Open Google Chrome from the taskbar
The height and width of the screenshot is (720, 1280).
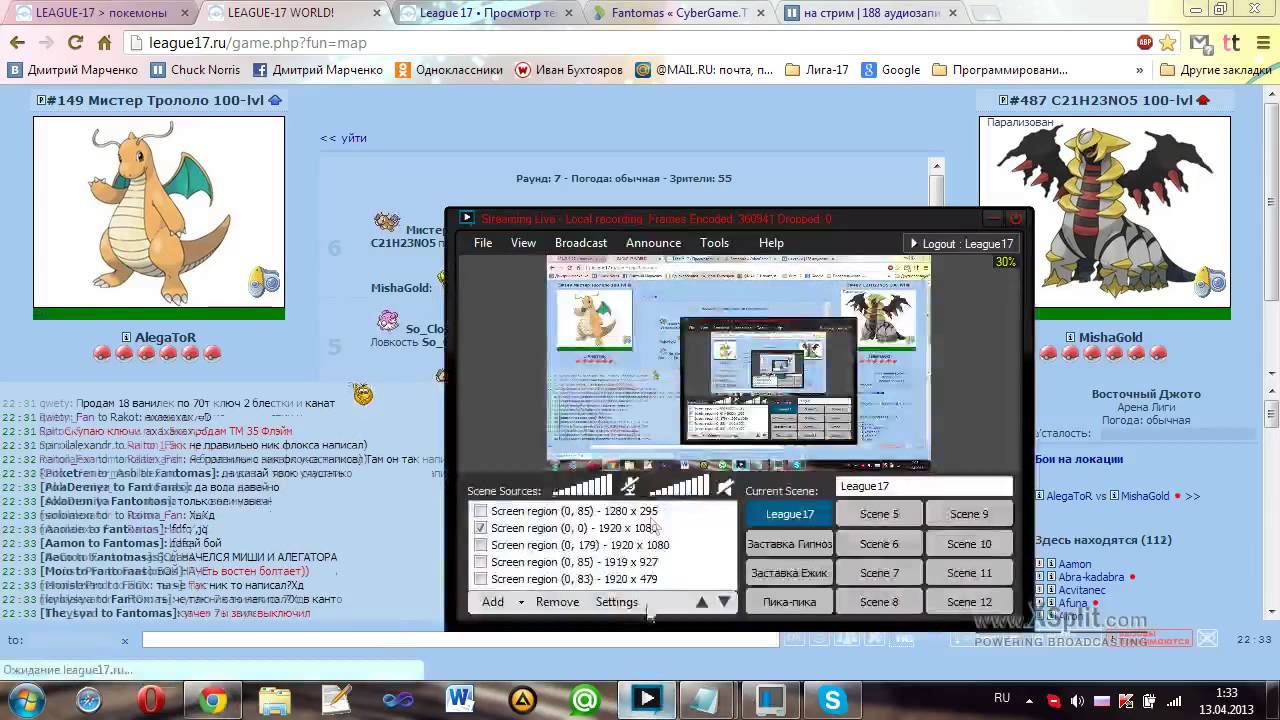pos(212,699)
